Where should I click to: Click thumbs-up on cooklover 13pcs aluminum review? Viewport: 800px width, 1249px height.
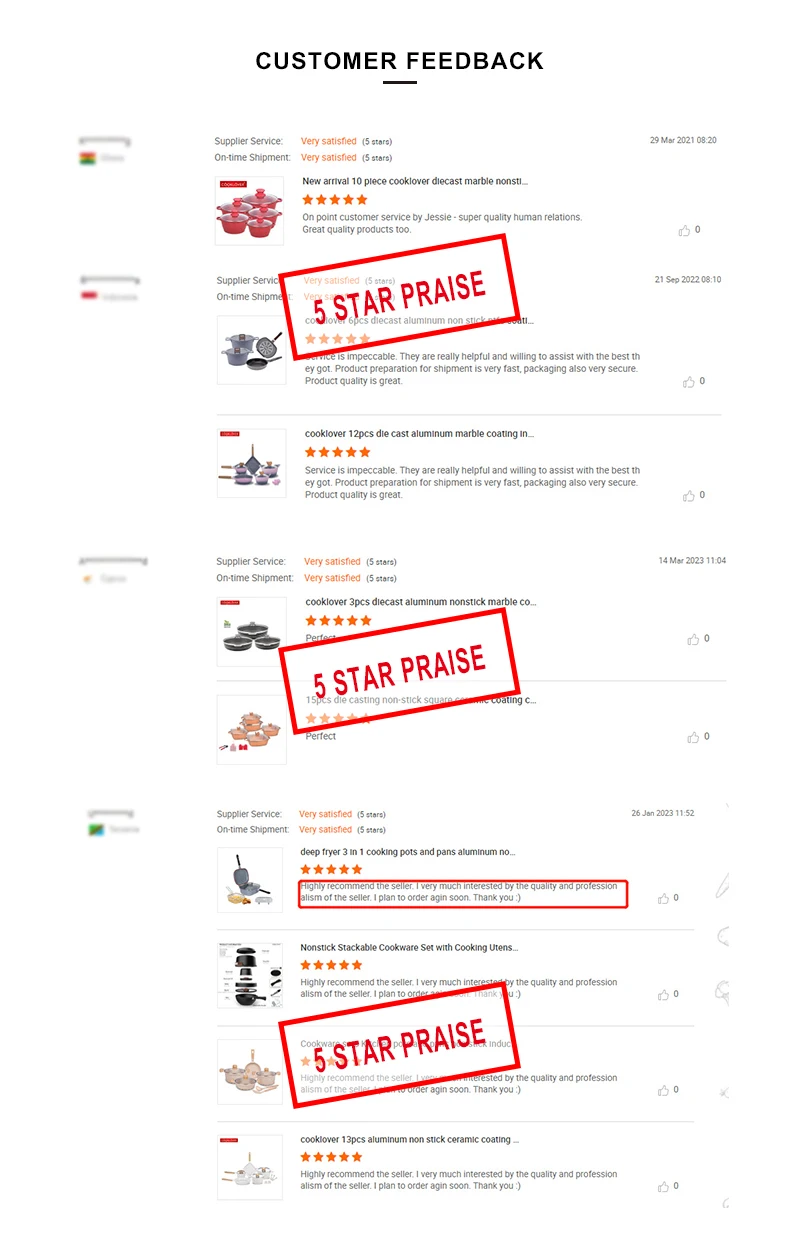(663, 1187)
